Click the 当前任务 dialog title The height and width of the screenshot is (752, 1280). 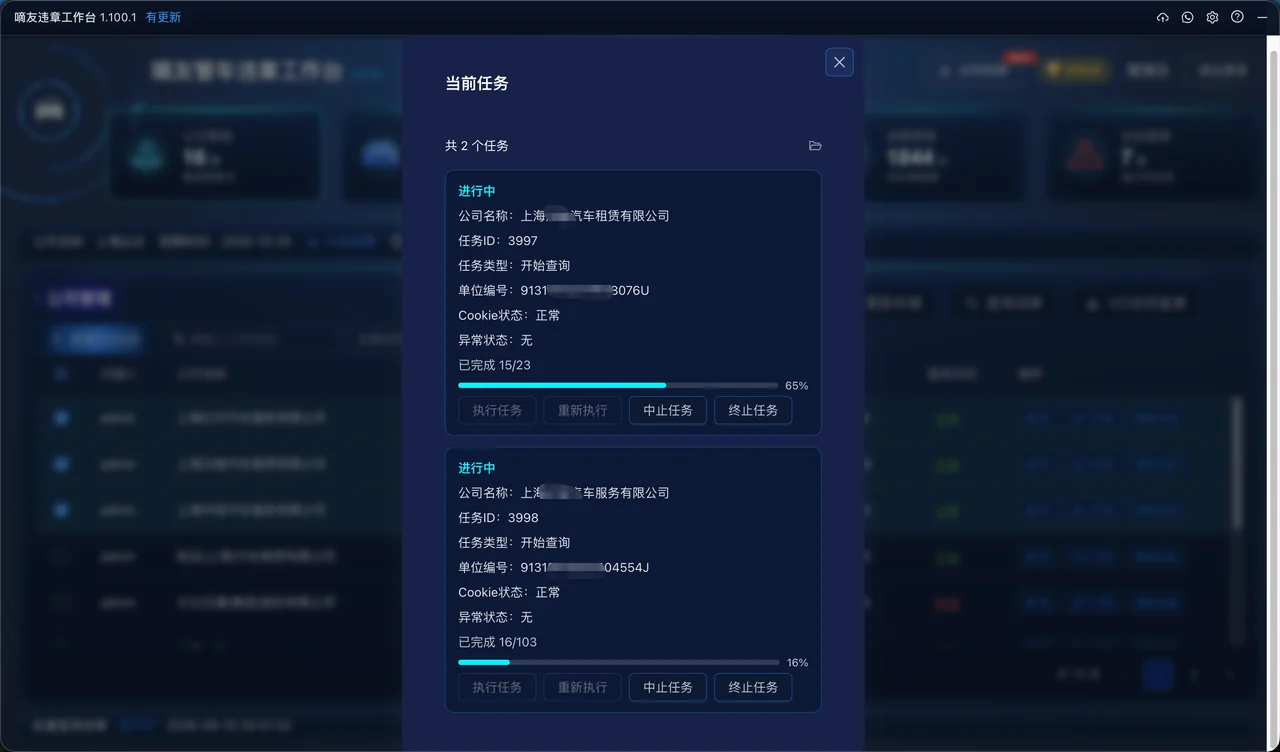point(477,84)
